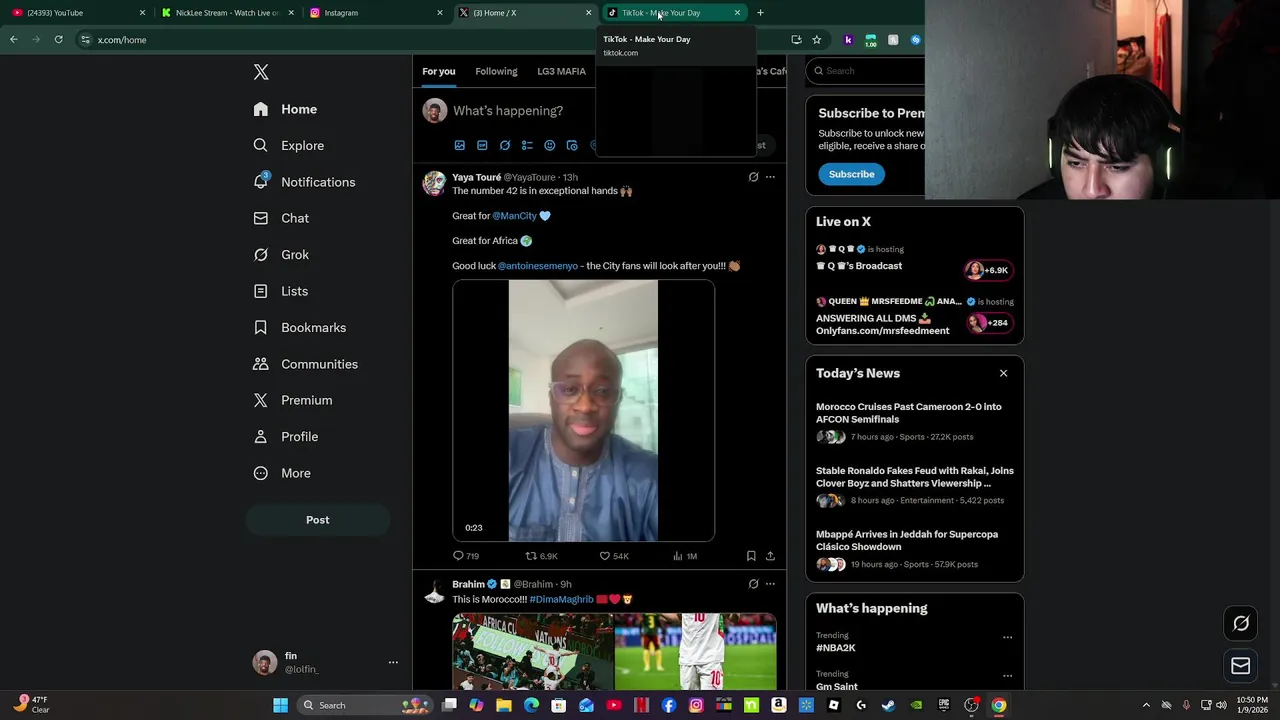This screenshot has width=1280, height=720.
Task: Add media image icon in composer
Action: pyautogui.click(x=460, y=146)
